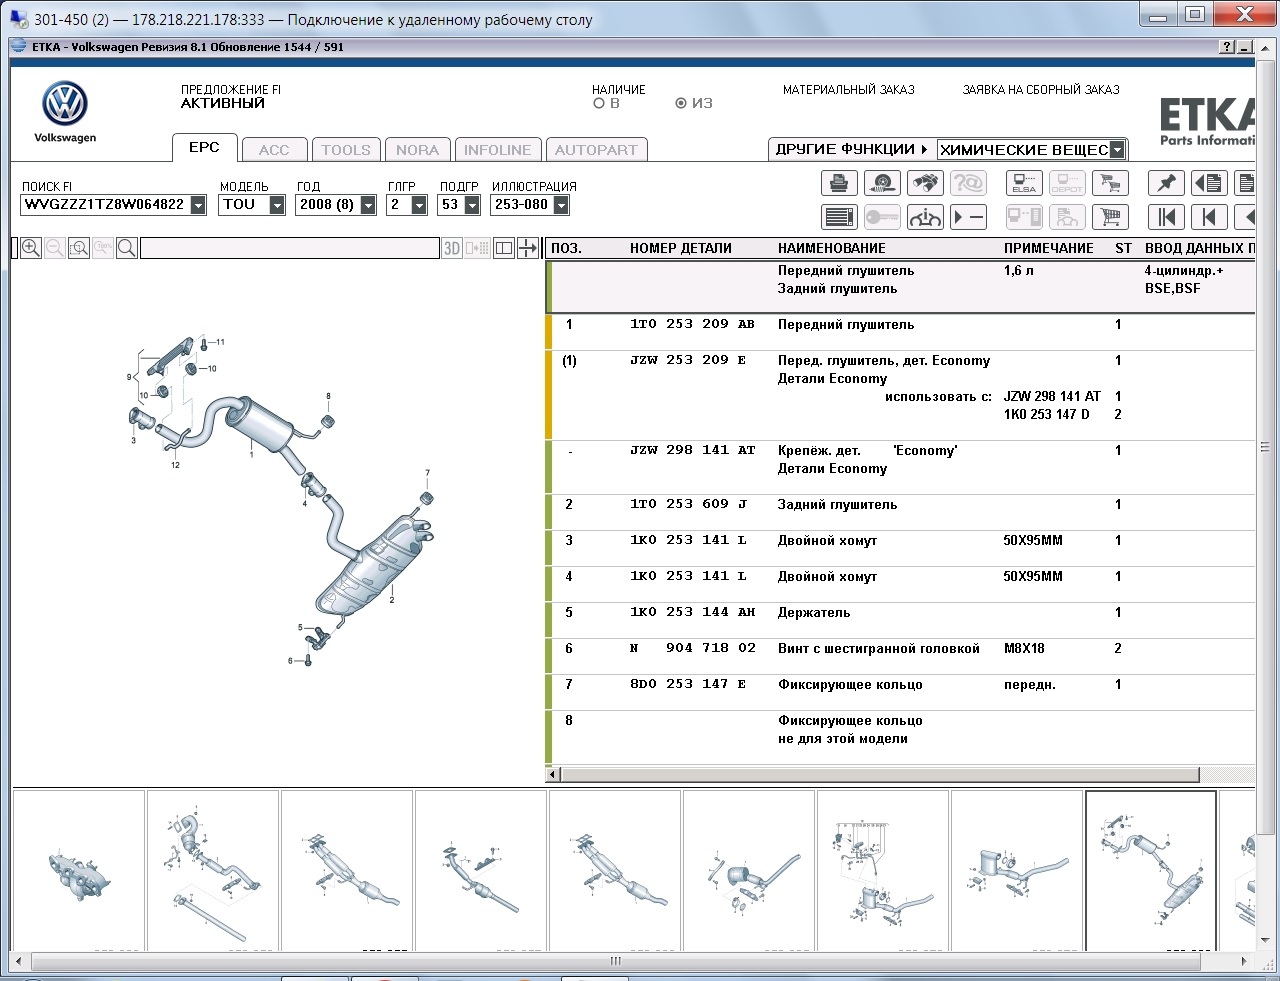The height and width of the screenshot is (981, 1280).
Task: Click ЗАЯВКА НА СБОРНЫЙ ЗАКАЗ link
Action: [x=1041, y=90]
